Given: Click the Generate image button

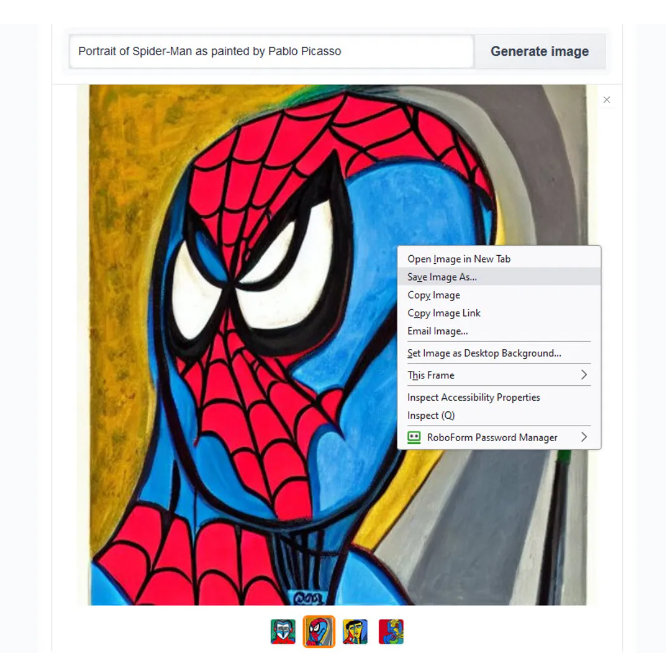Looking at the screenshot, I should (x=540, y=51).
